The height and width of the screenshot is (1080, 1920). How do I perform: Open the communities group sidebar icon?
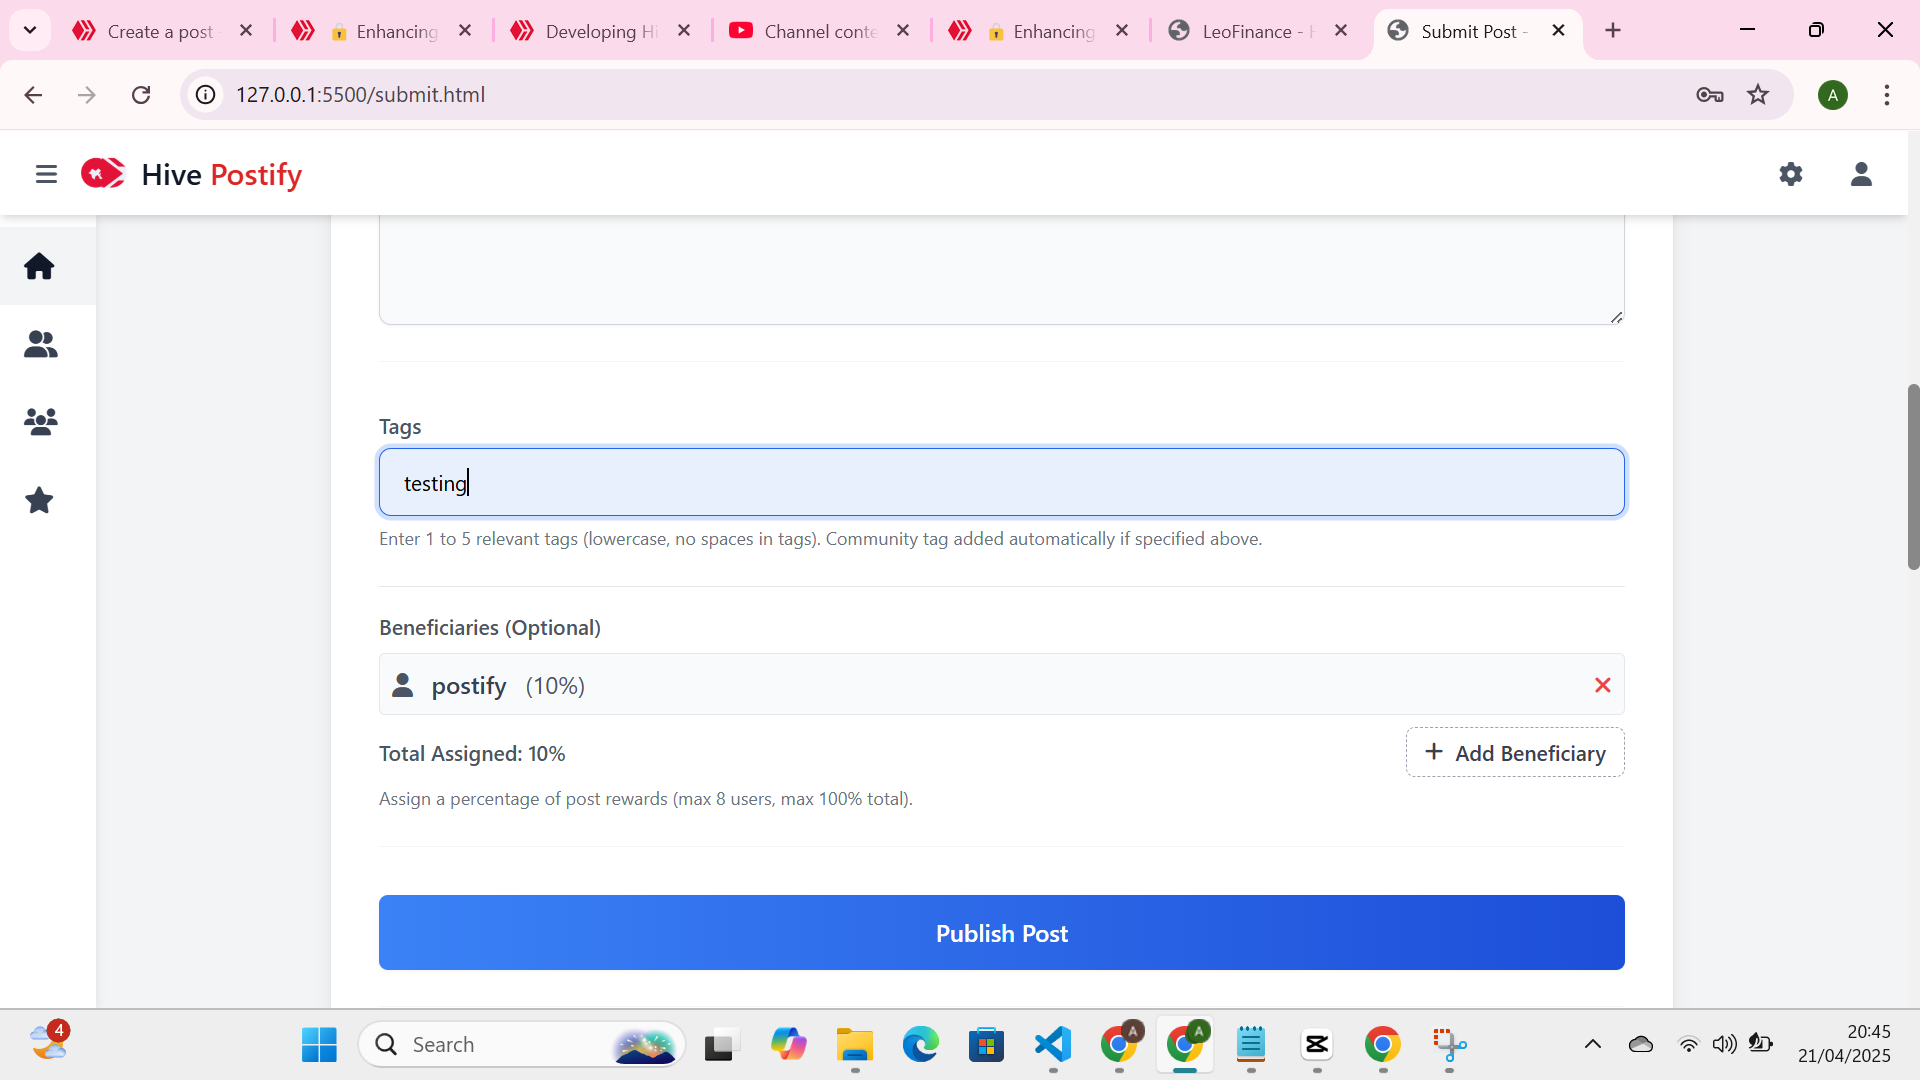click(40, 421)
